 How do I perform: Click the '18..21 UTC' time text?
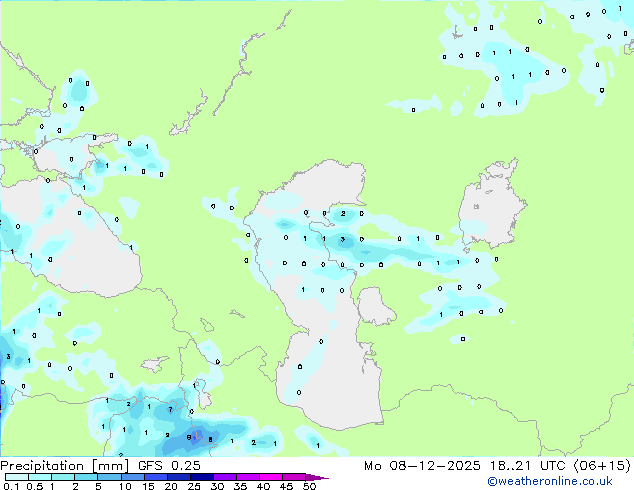(x=528, y=466)
